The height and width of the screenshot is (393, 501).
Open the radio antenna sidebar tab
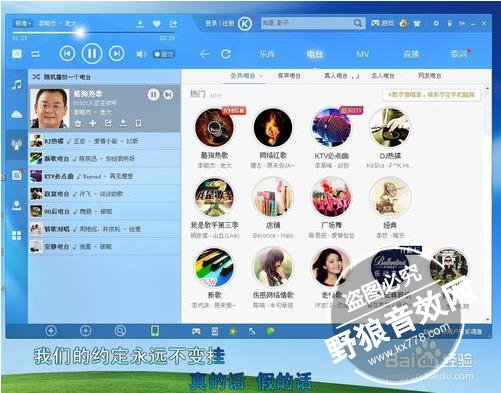17,145
